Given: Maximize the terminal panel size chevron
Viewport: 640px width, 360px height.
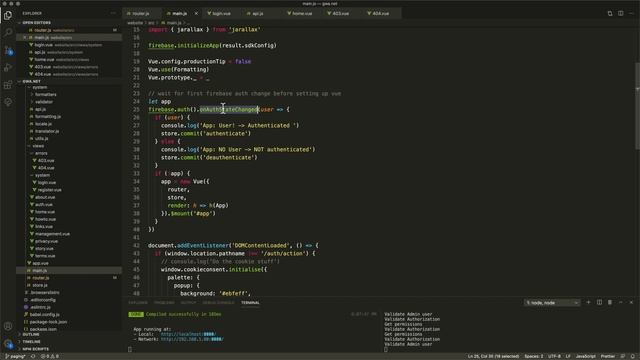Looking at the screenshot, I should (620, 302).
